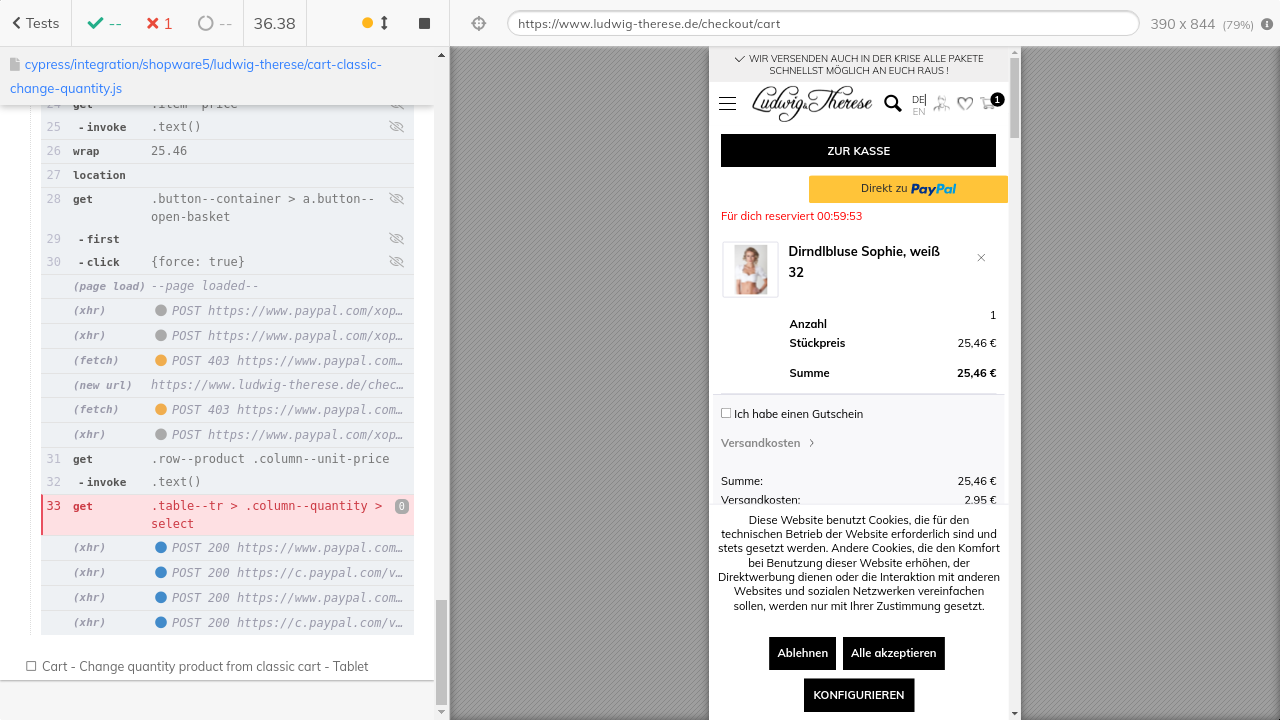Screen dimensions: 1280x720
Task: Accept all cookies with Alle akzeptieren
Action: click(x=893, y=653)
